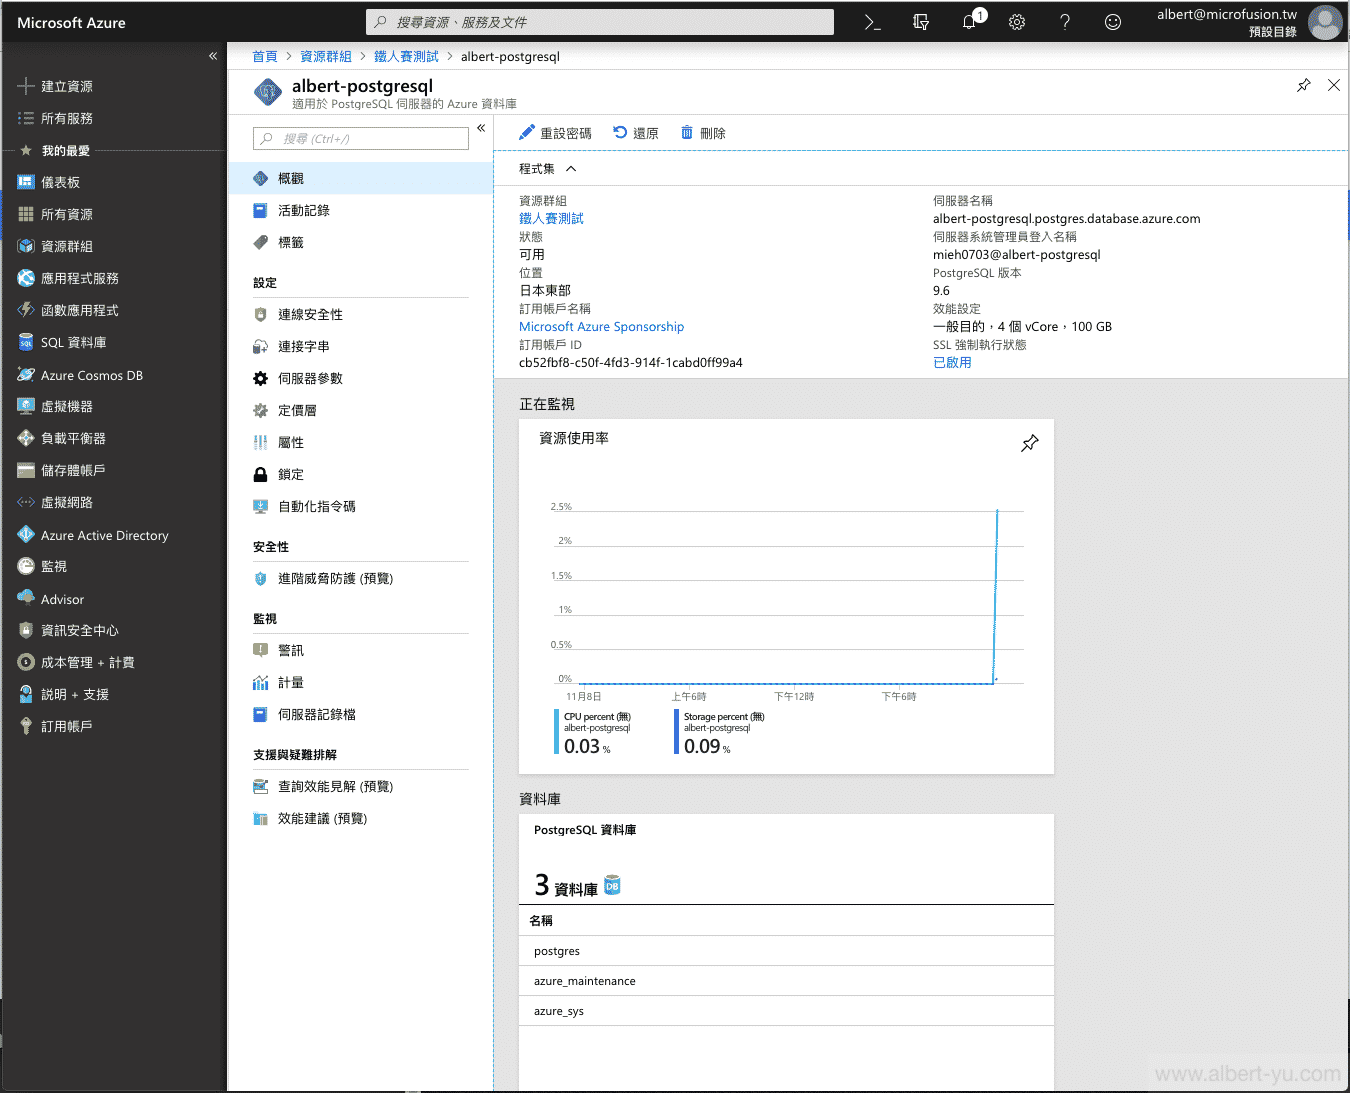1350x1093 pixels.
Task: Open the directory and subscription filter icon
Action: (921, 22)
